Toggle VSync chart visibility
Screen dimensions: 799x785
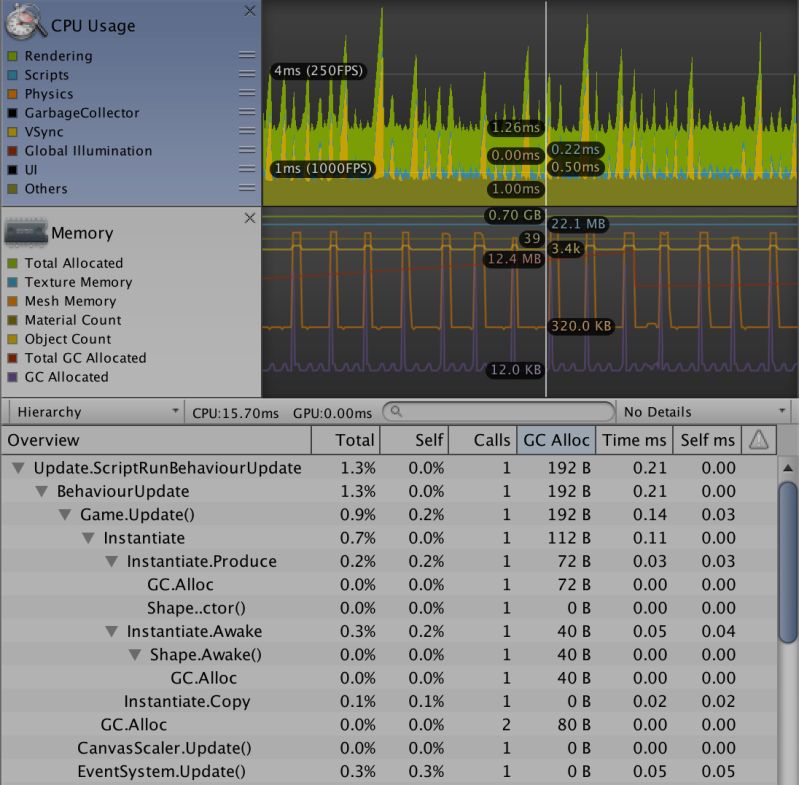13,132
